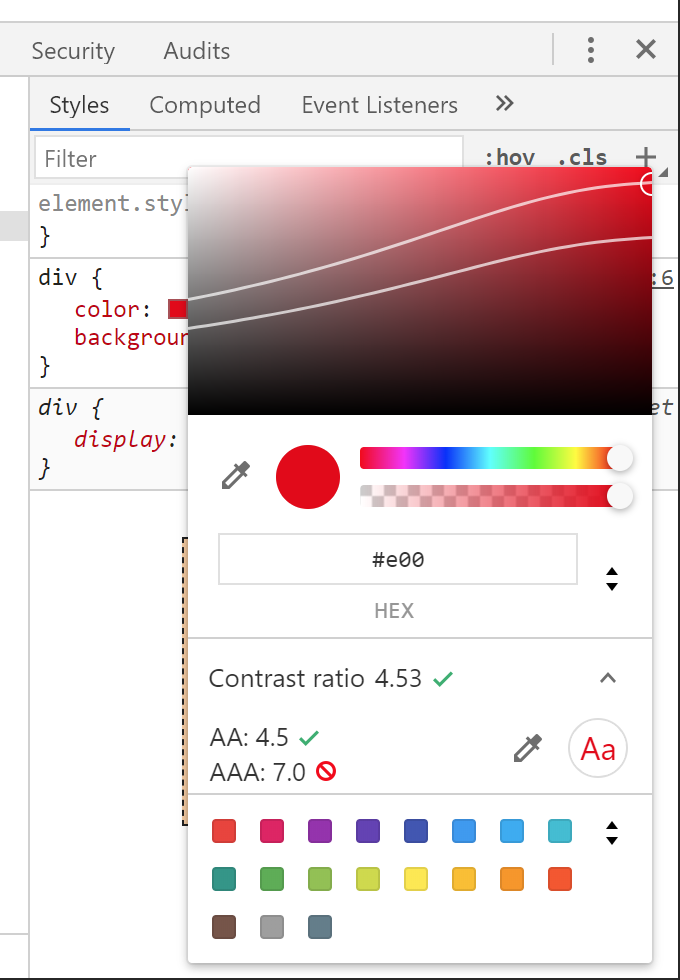Viewport: 680px width, 980px height.
Task: Close the DevTools panel
Action: click(646, 50)
